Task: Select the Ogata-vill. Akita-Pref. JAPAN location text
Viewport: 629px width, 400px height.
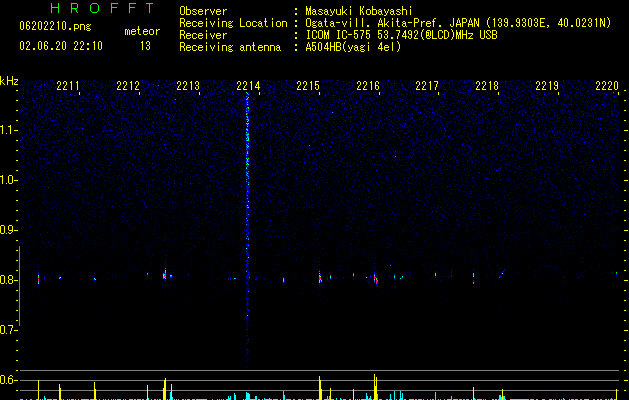Action: point(458,23)
